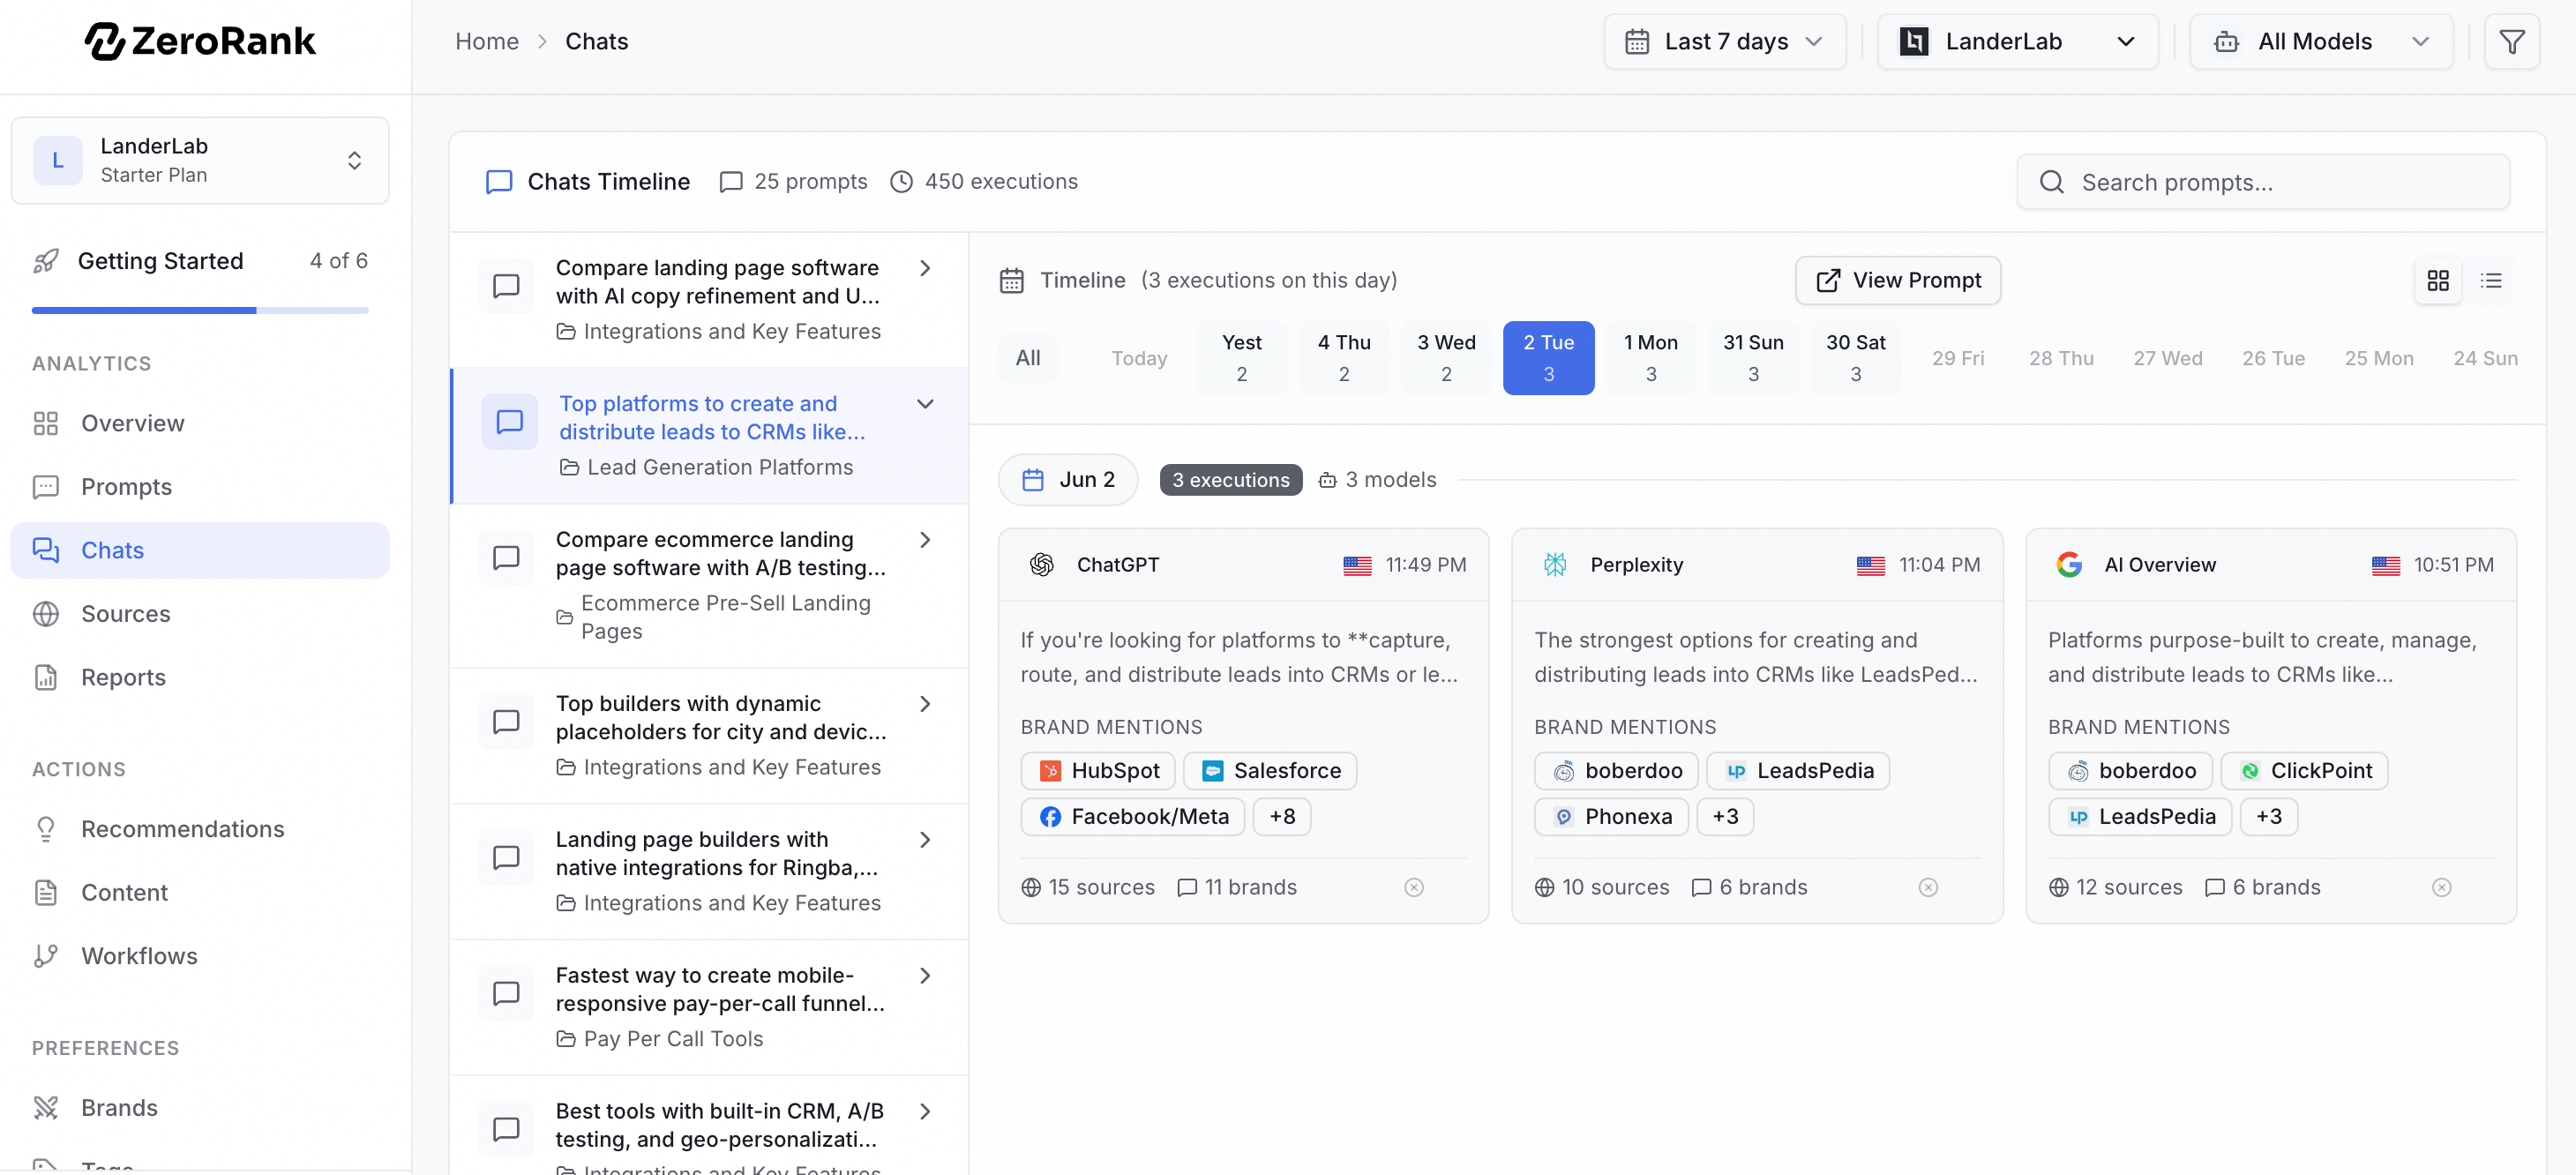
Task: Open the filter funnel icon
Action: (2511, 41)
